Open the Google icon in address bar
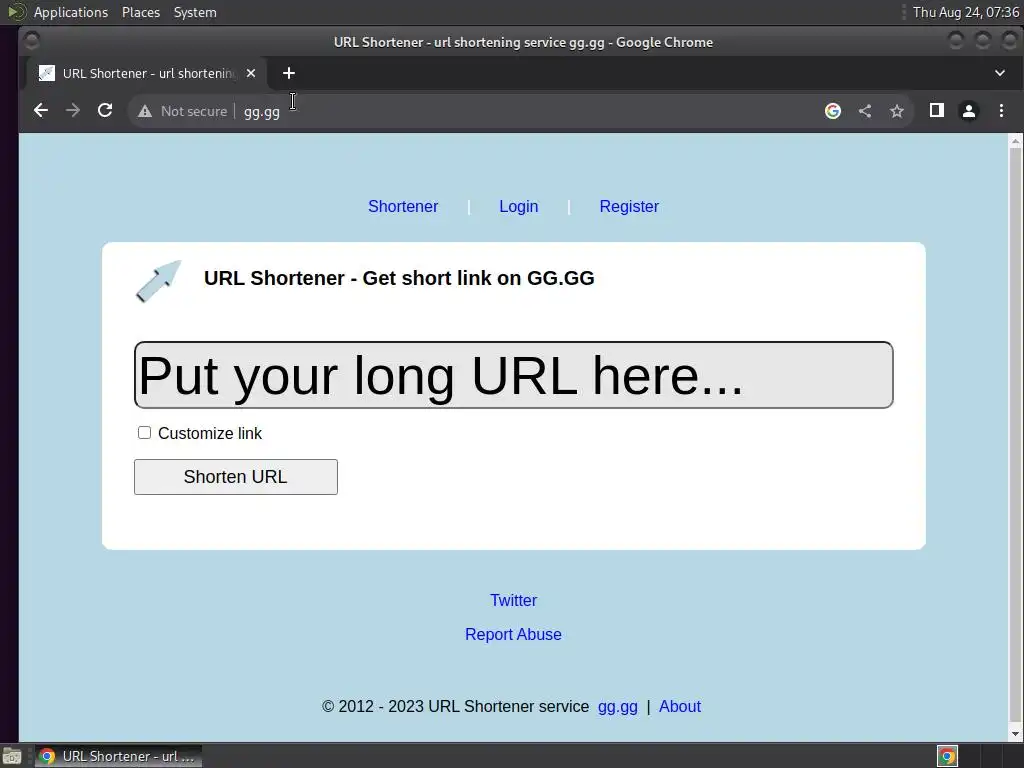The width and height of the screenshot is (1024, 768). pos(833,111)
